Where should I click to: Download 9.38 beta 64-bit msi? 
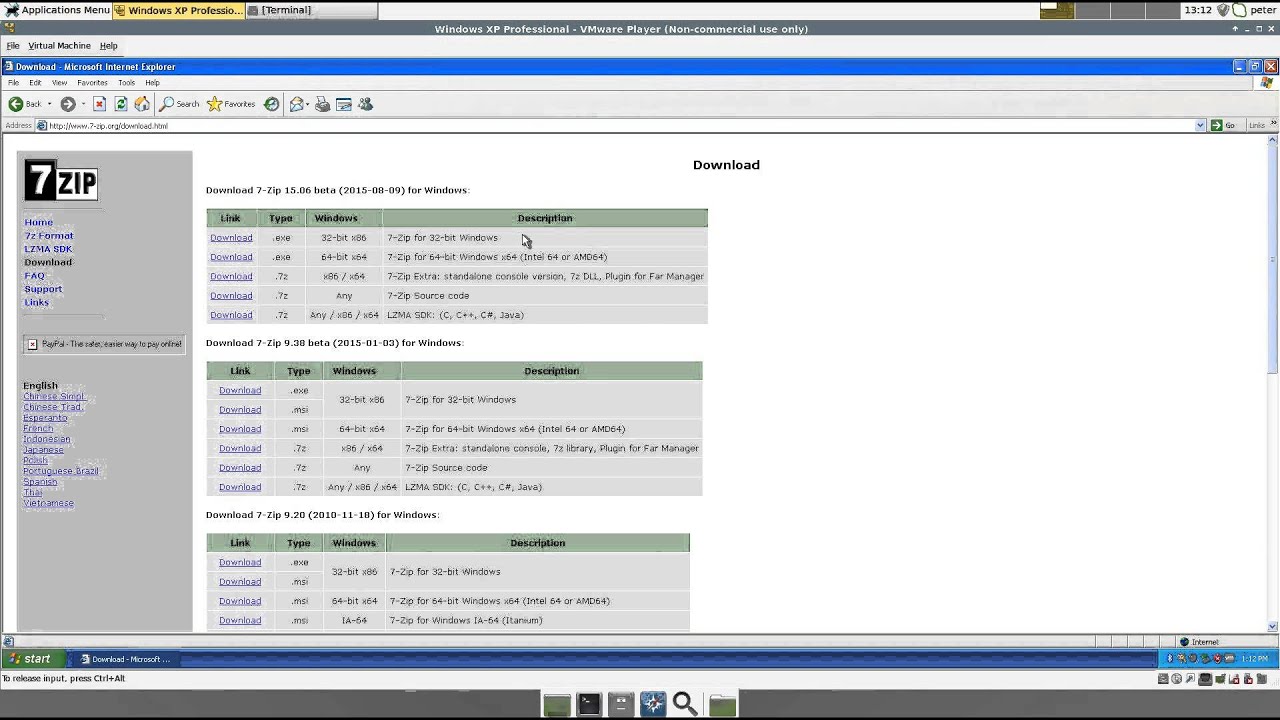point(240,429)
